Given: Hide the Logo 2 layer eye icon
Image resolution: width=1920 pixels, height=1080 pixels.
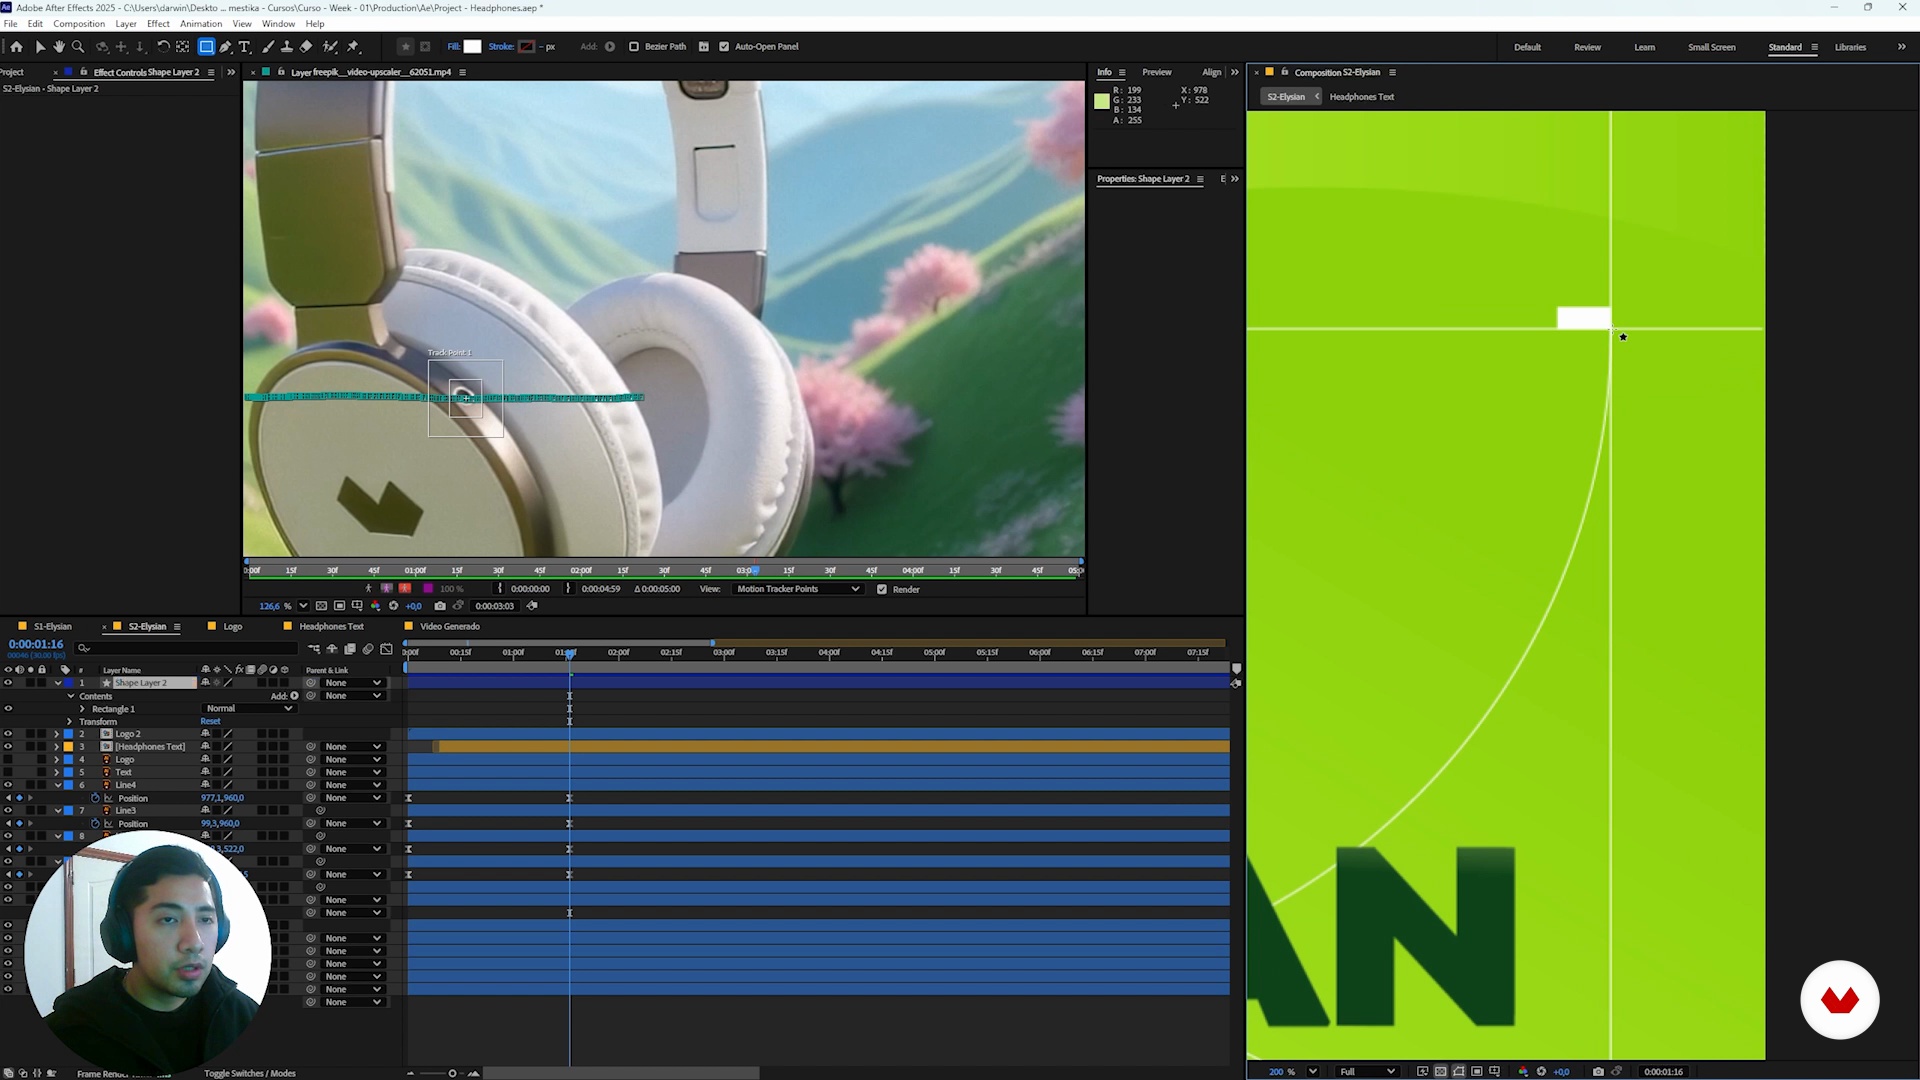Looking at the screenshot, I should coord(8,734).
